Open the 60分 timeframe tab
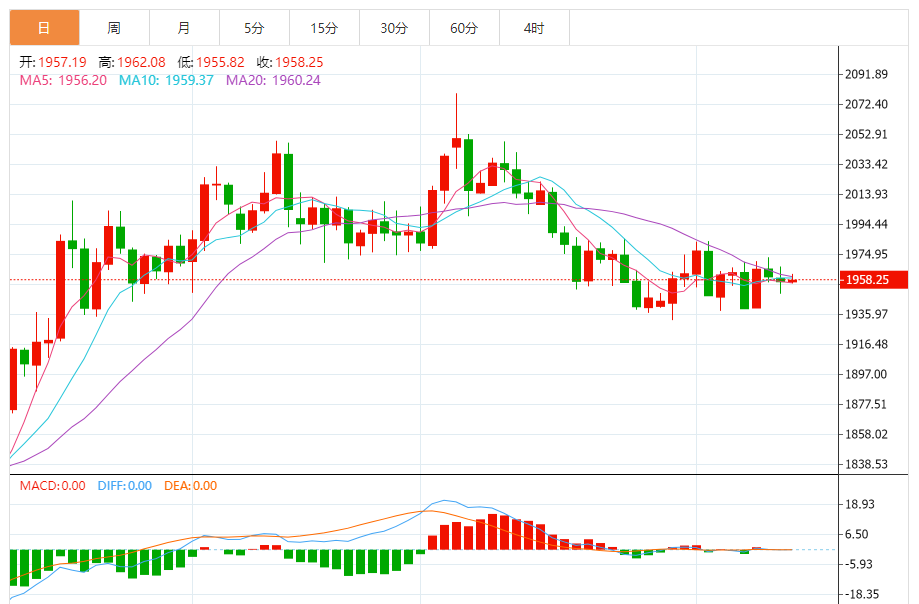919x604 pixels. pyautogui.click(x=464, y=28)
